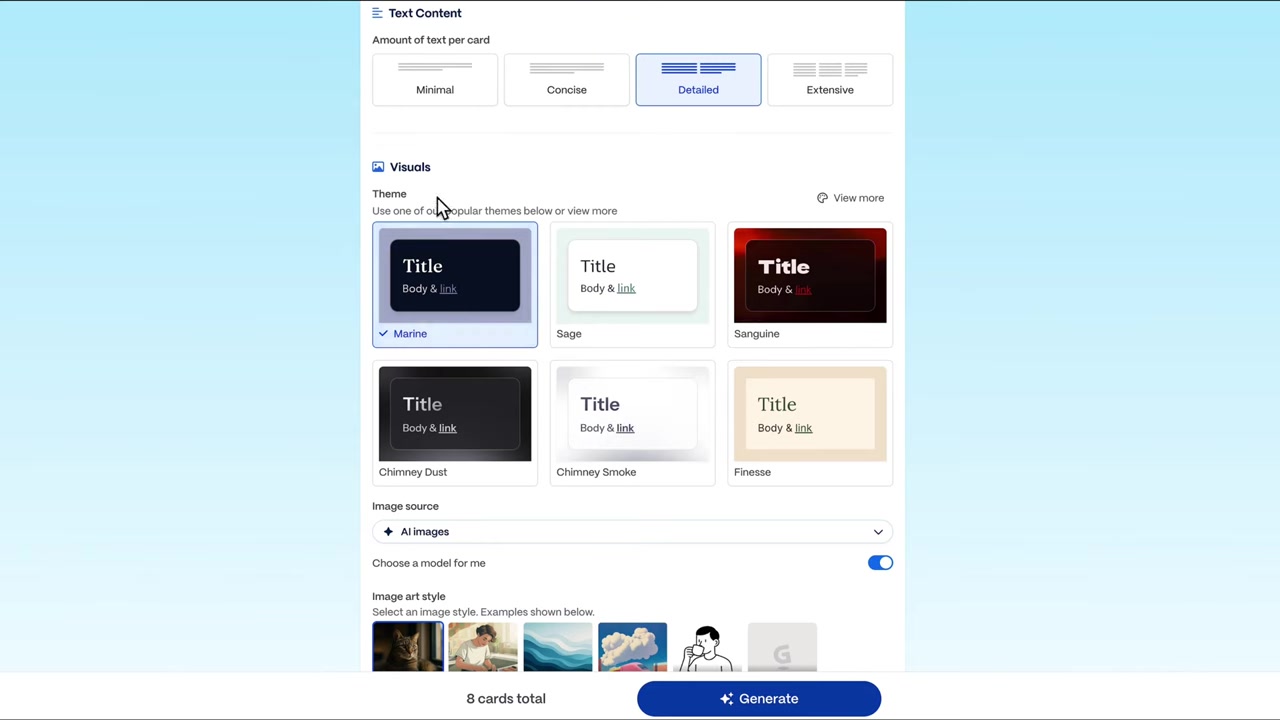Select the cat photo art style
The height and width of the screenshot is (720, 1280).
[408, 646]
